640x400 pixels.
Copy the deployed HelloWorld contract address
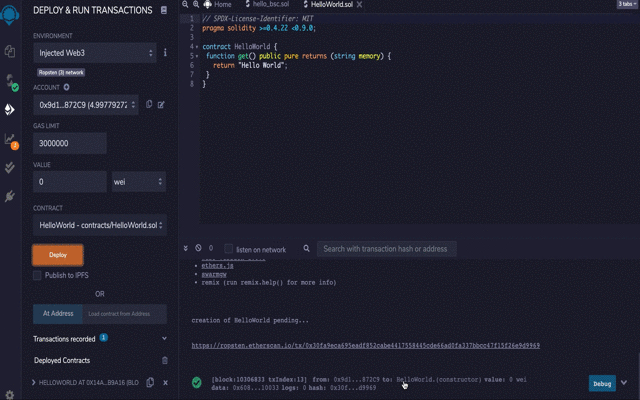(x=149, y=382)
